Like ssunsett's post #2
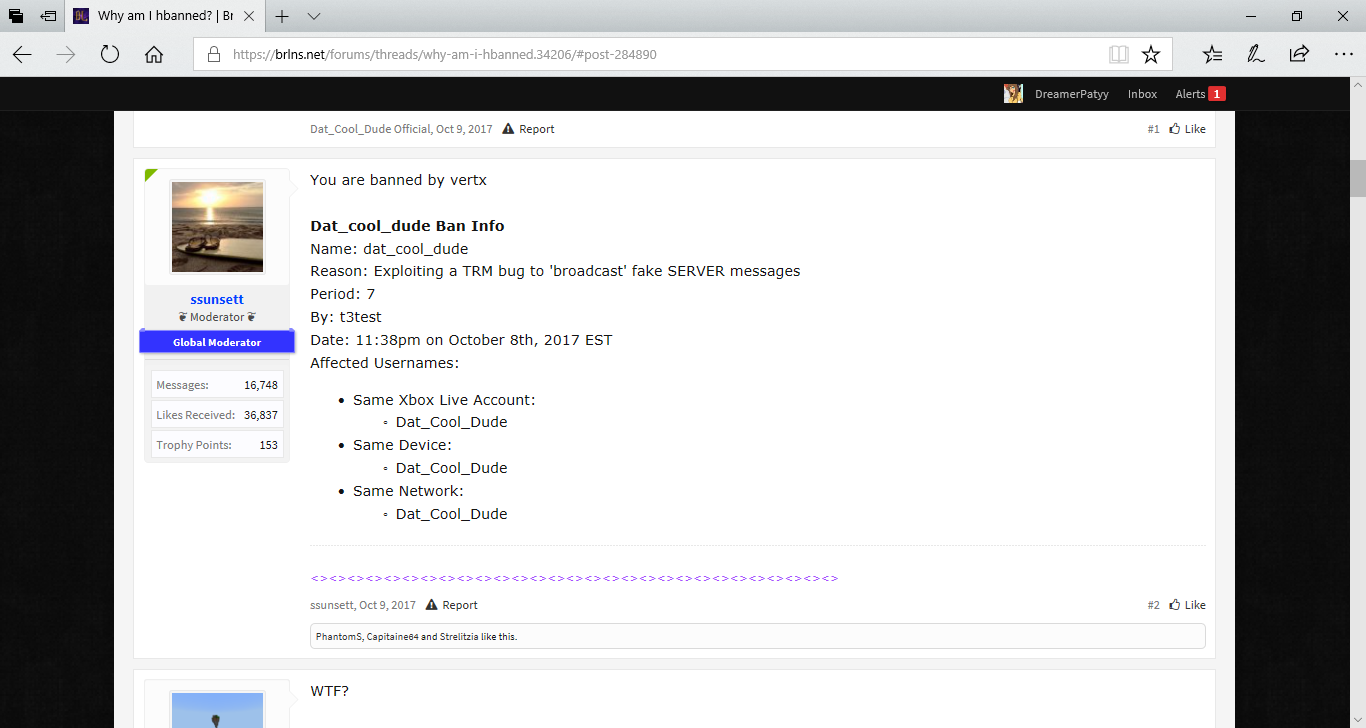Screen dimensions: 1366x728 coord(1187,605)
